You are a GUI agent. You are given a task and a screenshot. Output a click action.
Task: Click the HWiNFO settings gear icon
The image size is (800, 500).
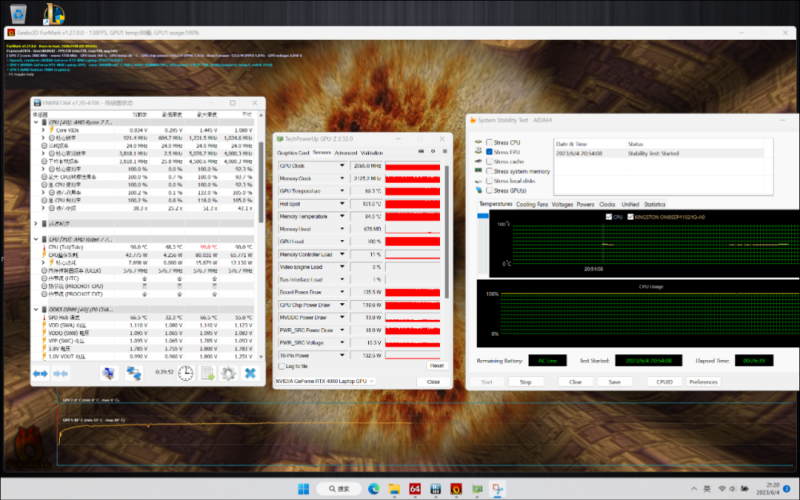click(x=228, y=373)
